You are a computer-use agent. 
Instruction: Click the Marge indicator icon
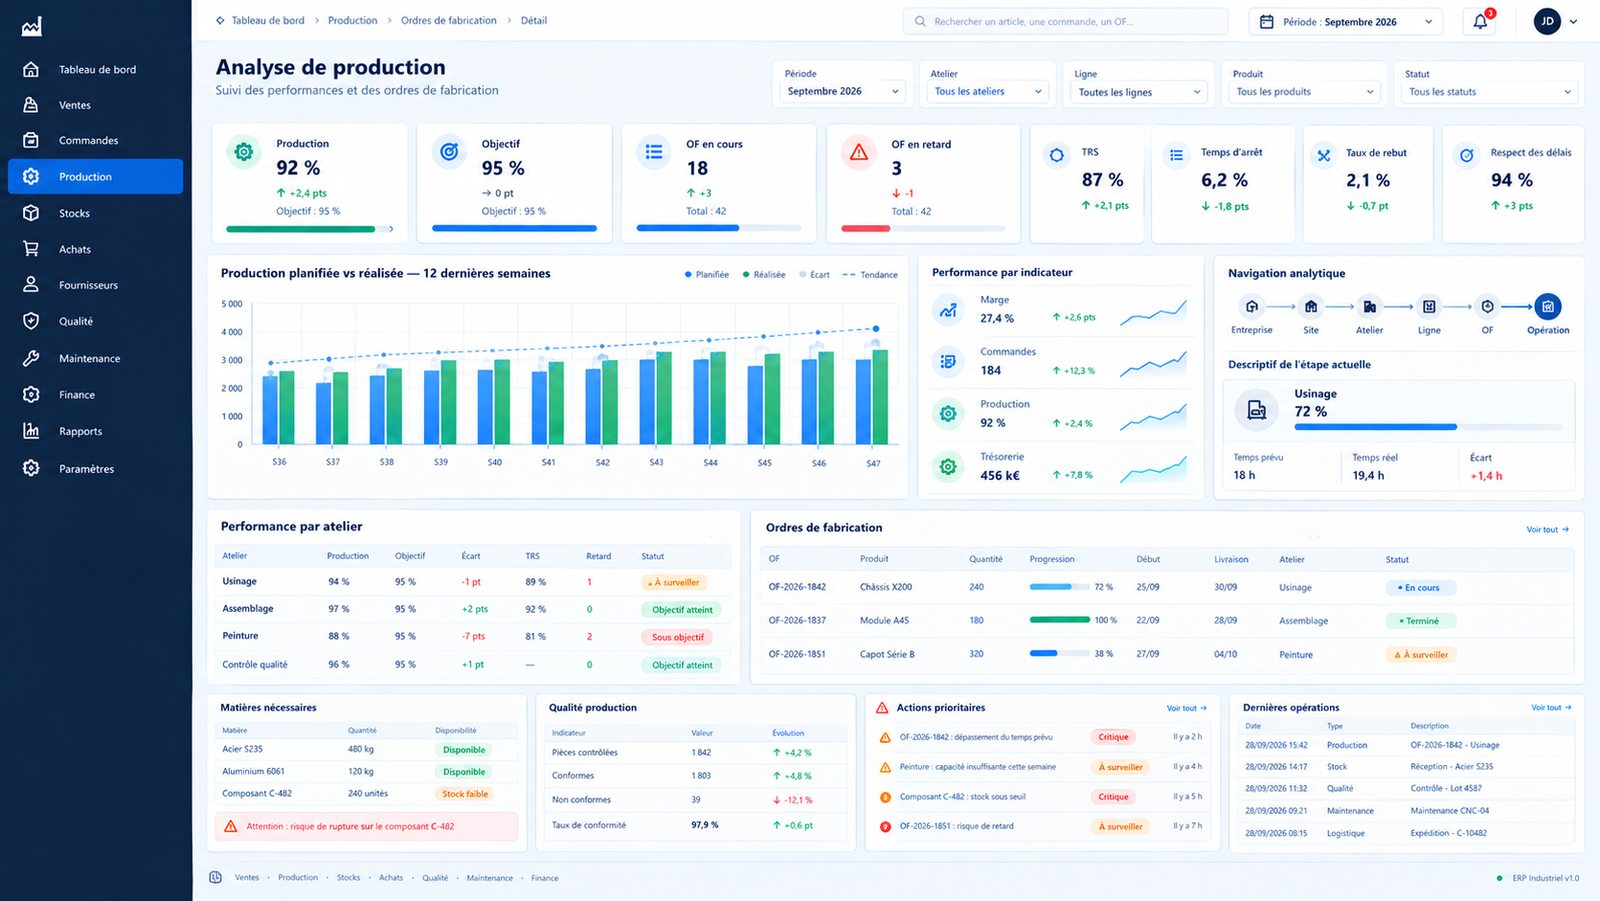click(948, 309)
